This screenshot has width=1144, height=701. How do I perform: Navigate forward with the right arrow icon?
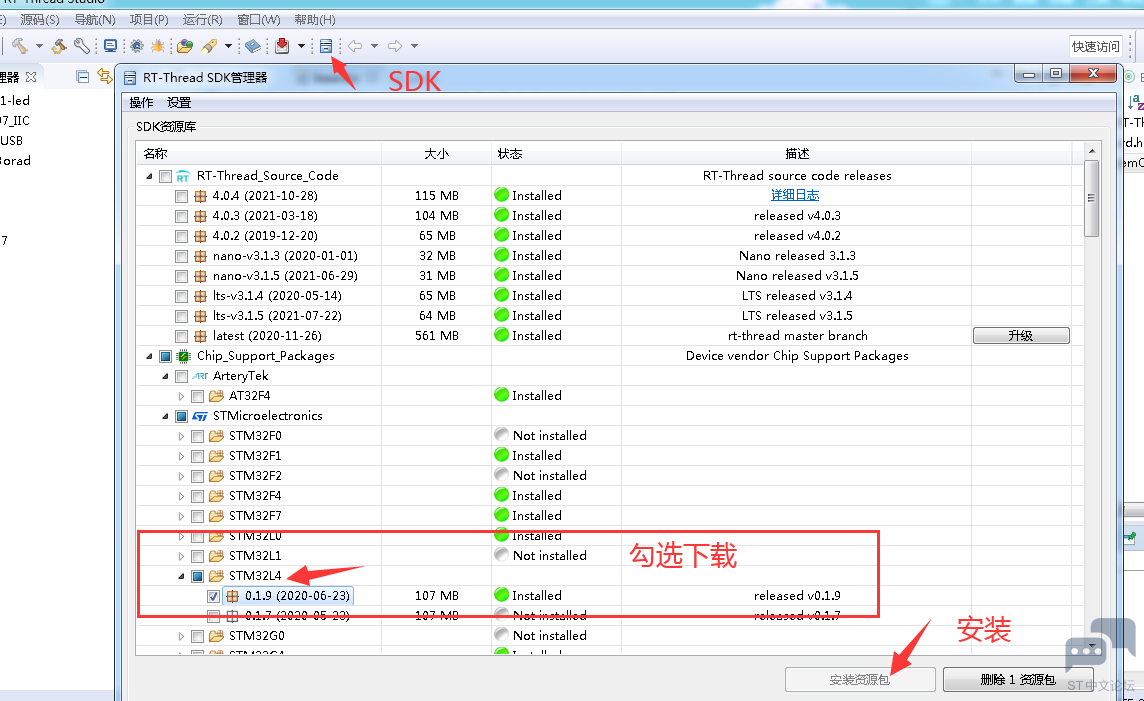pos(395,46)
